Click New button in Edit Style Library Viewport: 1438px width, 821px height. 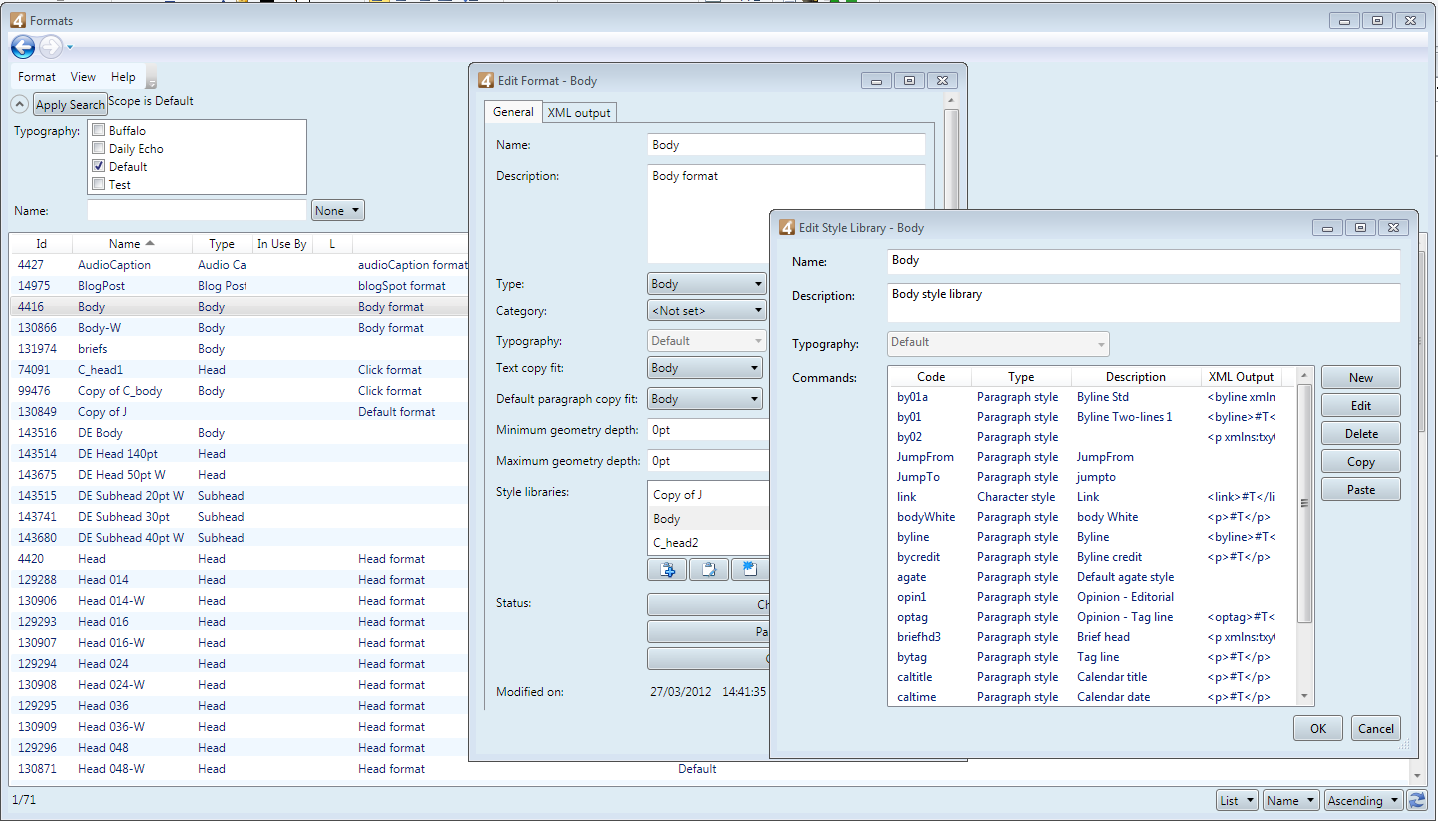[x=1360, y=378]
